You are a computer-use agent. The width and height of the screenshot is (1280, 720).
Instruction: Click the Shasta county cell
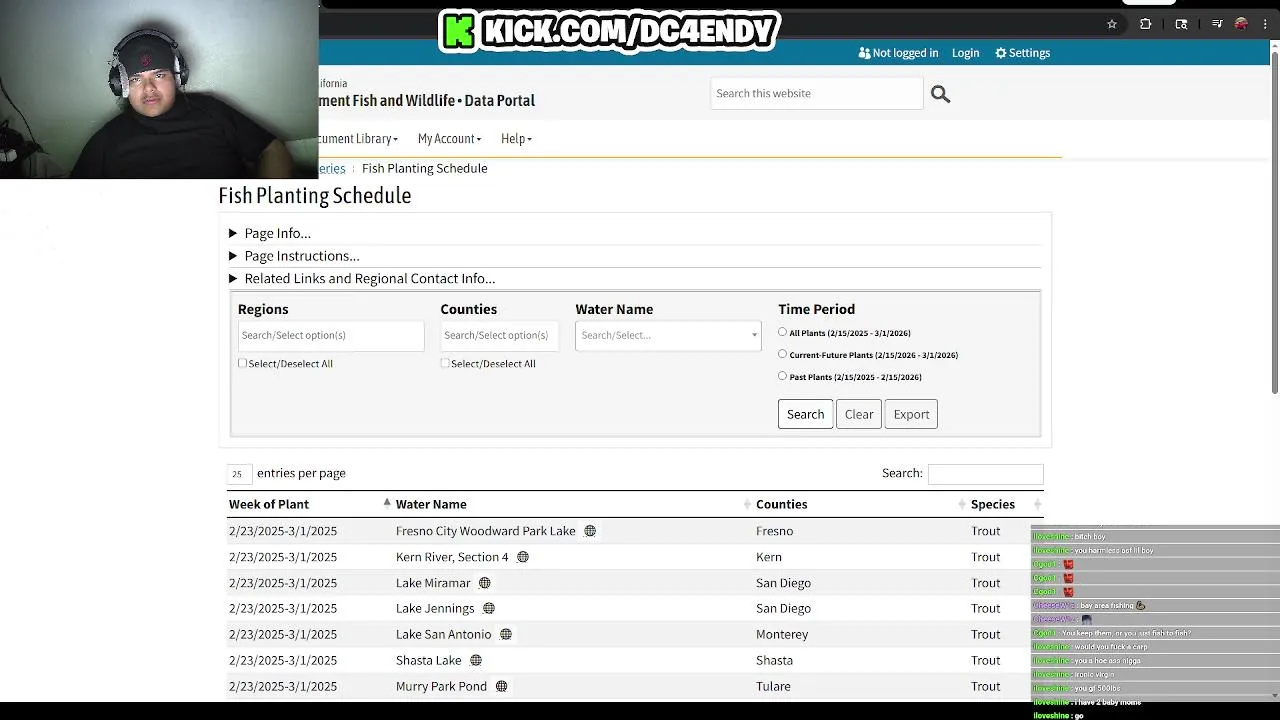pos(774,660)
